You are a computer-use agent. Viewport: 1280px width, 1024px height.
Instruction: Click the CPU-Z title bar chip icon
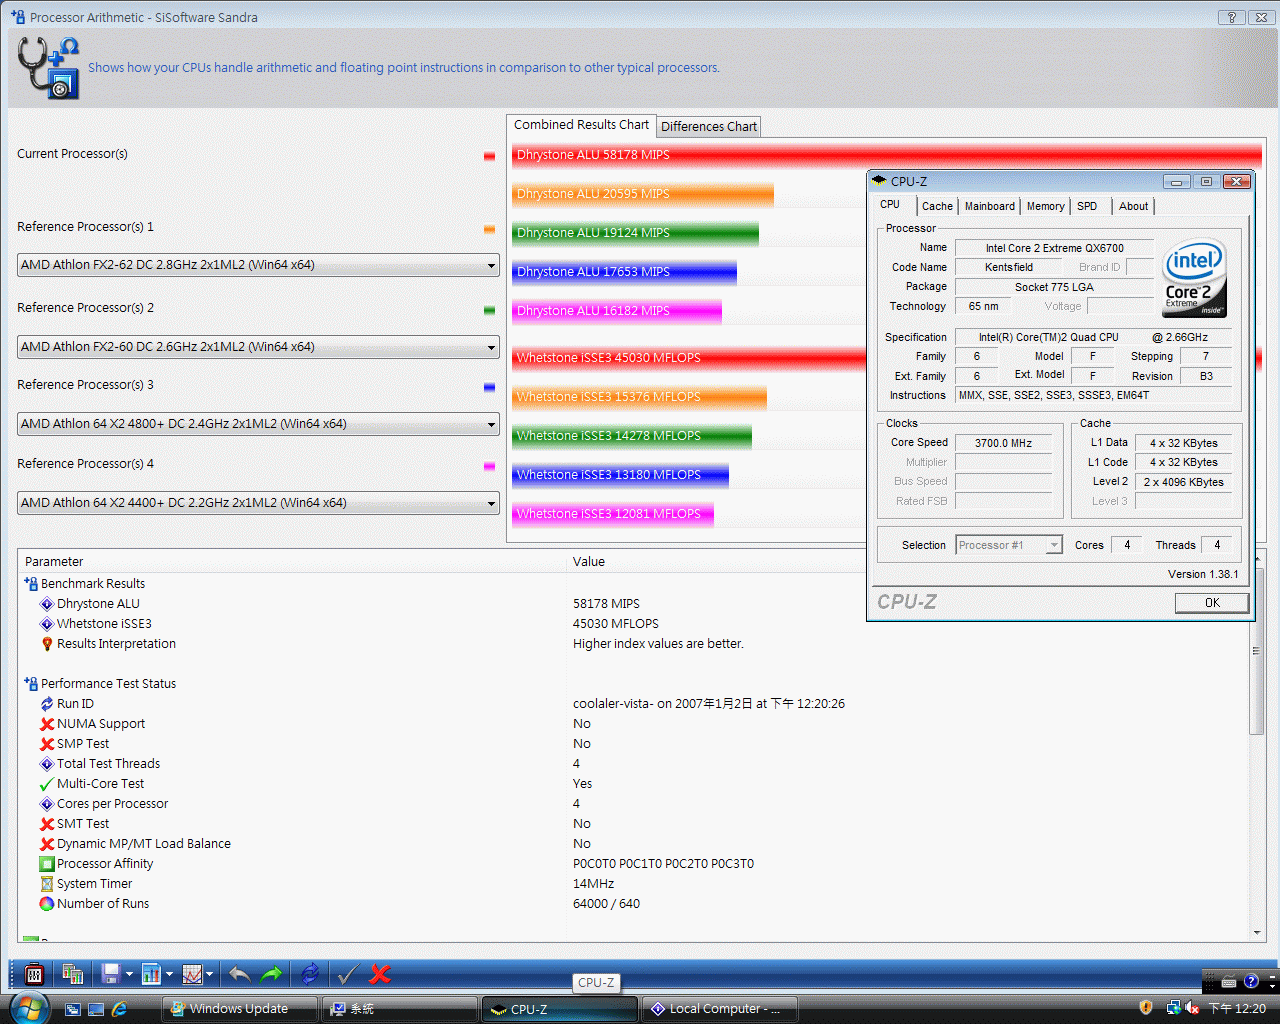point(879,181)
